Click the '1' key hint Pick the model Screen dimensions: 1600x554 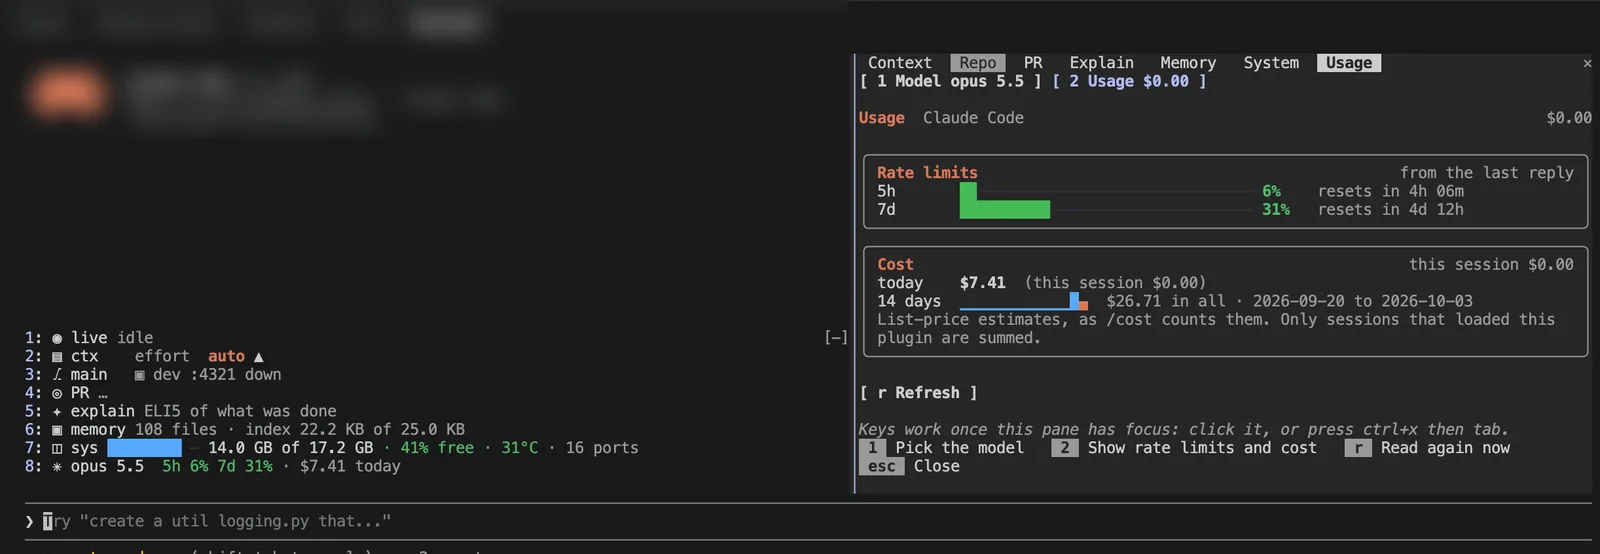(x=873, y=448)
